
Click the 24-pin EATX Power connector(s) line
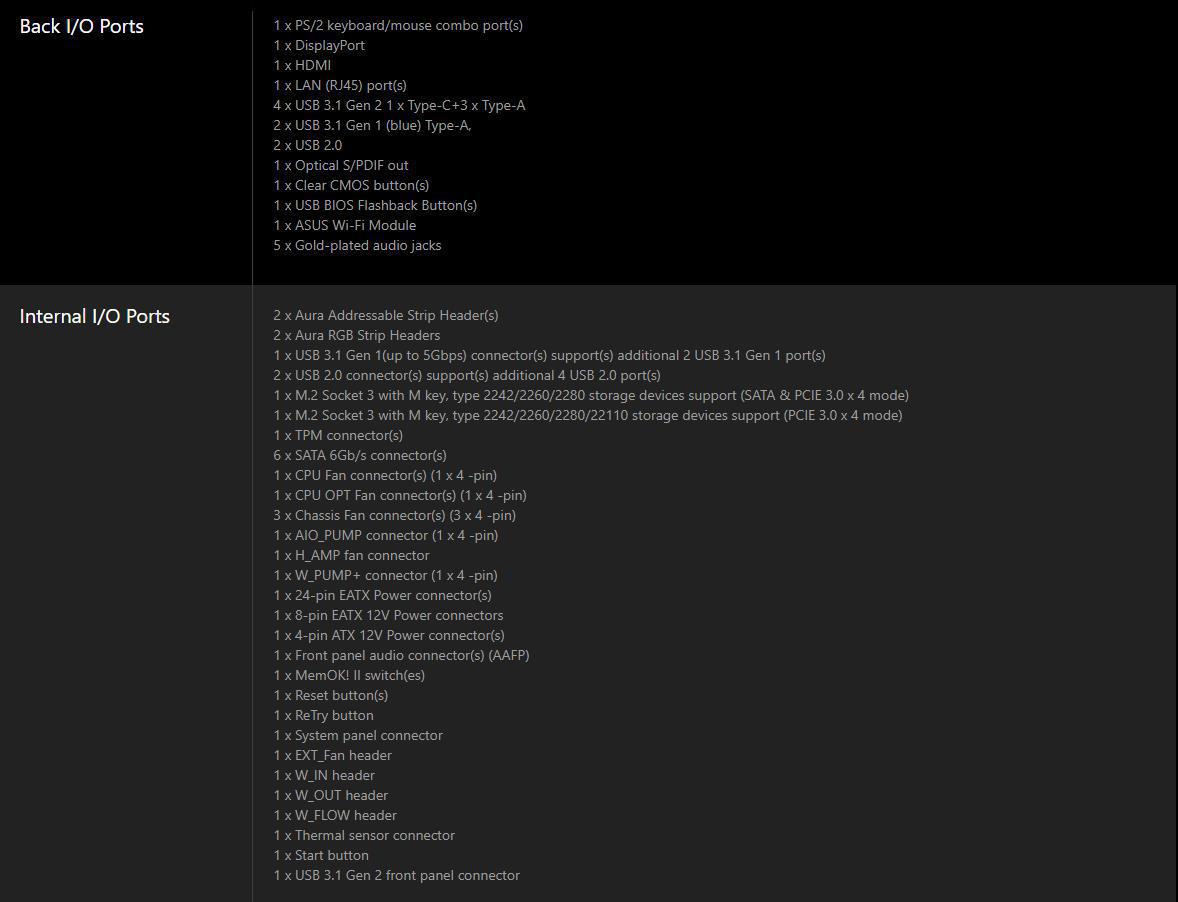383,596
